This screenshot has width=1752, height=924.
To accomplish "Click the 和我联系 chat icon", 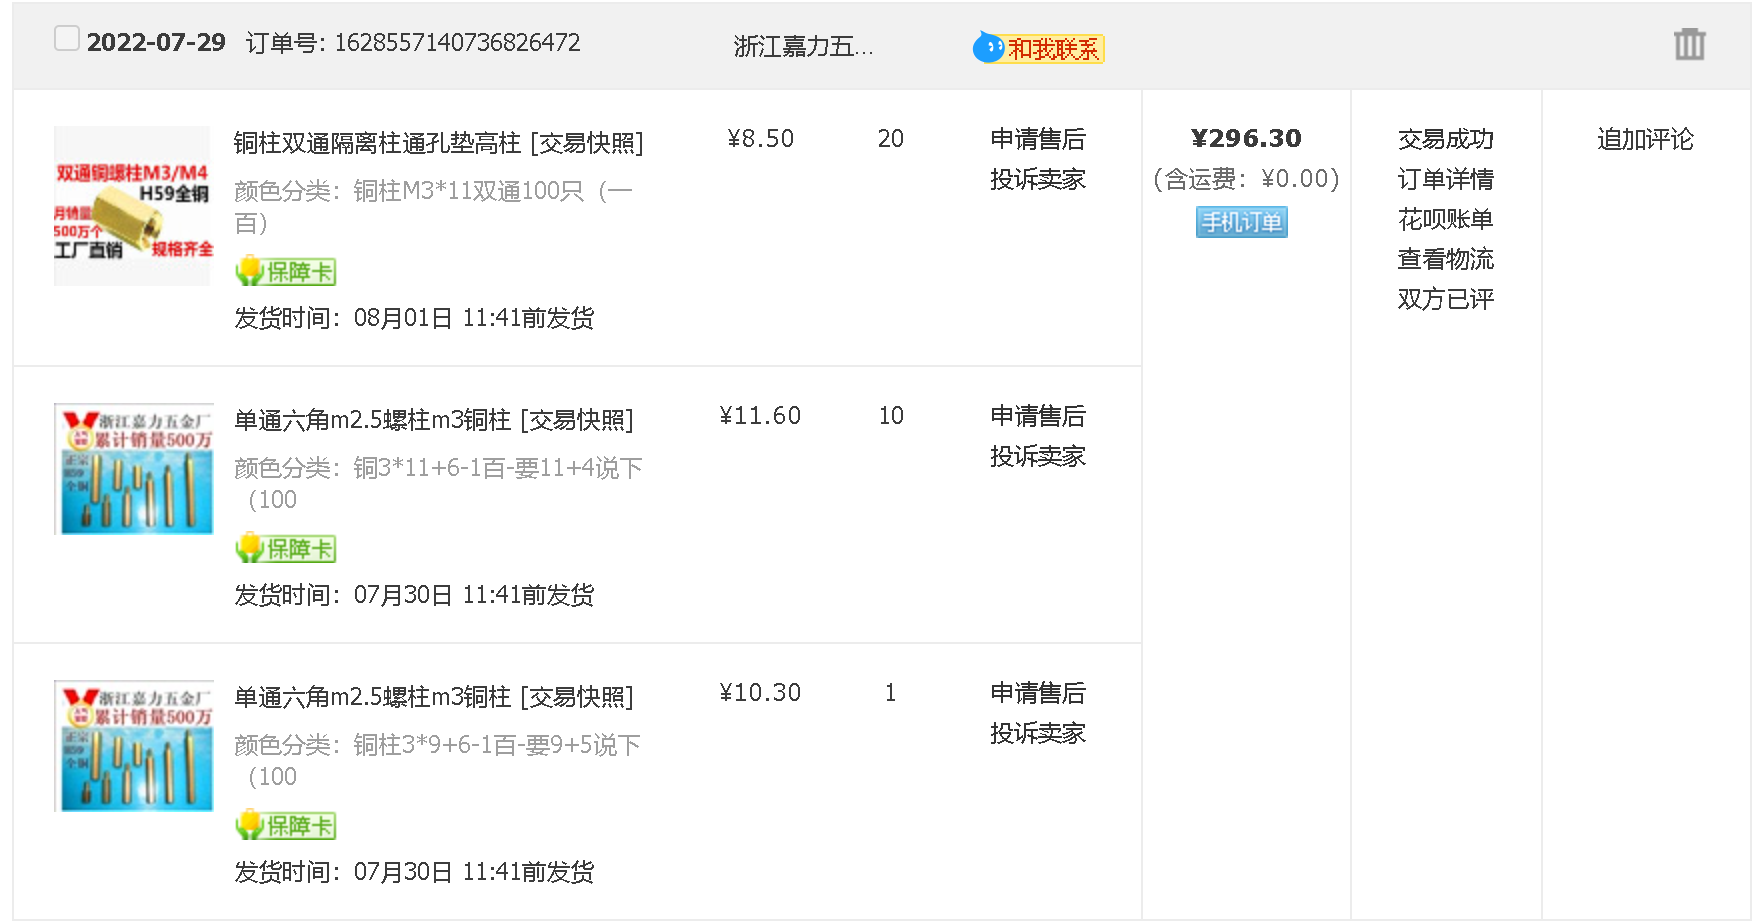I will [1039, 48].
